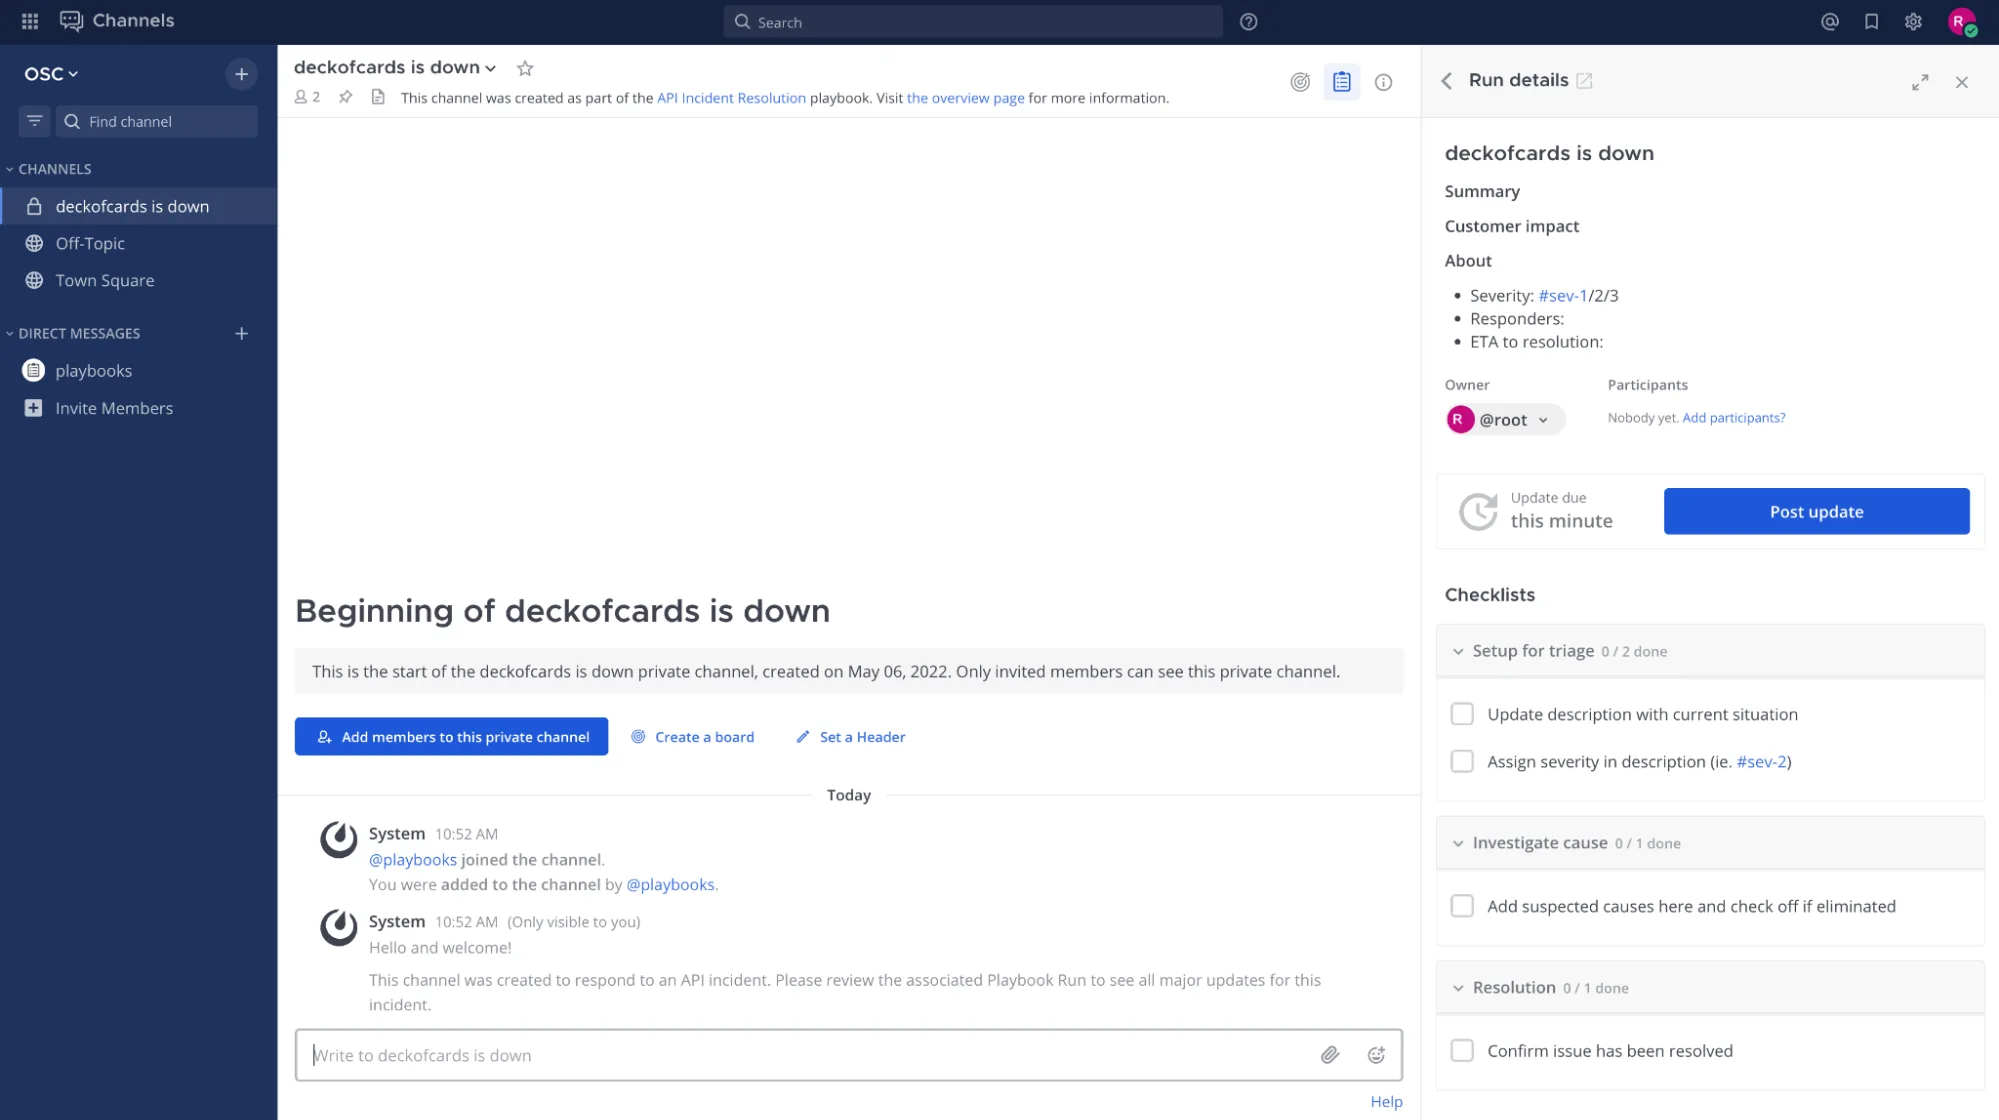Click the Summary section heading

click(1481, 191)
